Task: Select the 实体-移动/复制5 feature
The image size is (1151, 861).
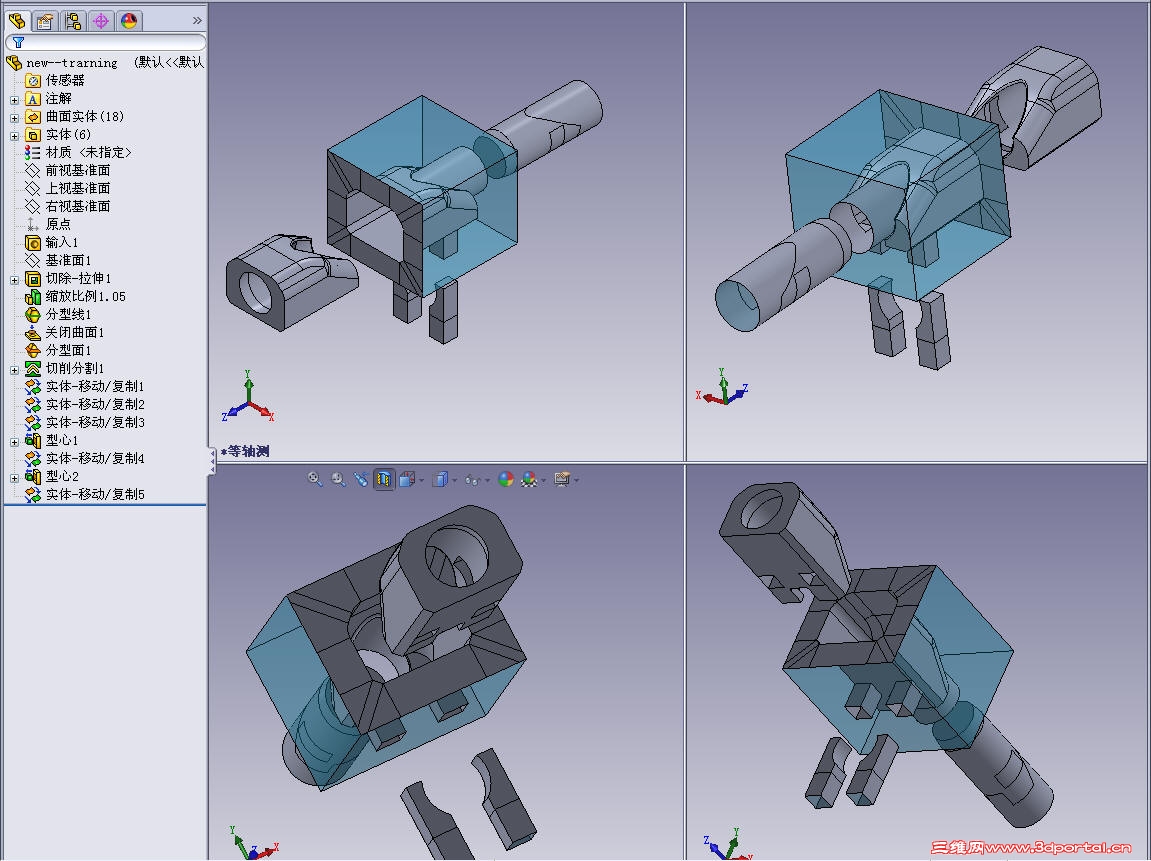Action: pos(95,494)
